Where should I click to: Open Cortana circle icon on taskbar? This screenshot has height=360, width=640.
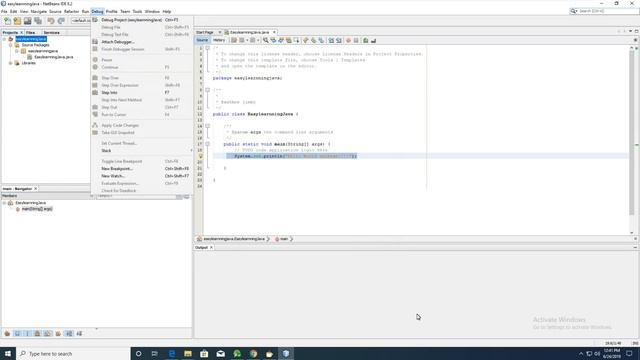tap(138, 353)
